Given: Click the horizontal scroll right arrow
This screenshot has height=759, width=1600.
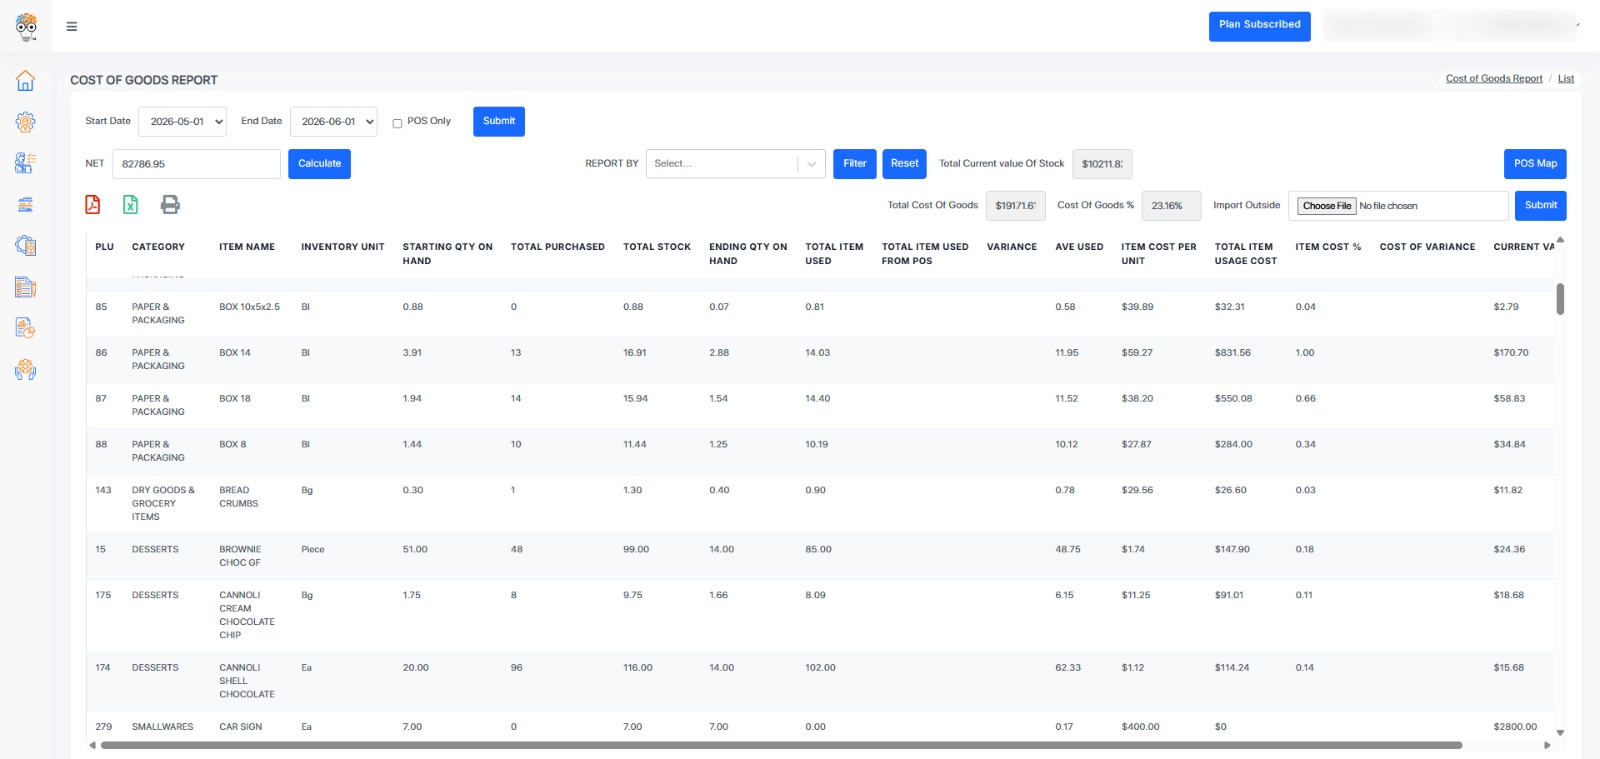Looking at the screenshot, I should coord(1548,745).
